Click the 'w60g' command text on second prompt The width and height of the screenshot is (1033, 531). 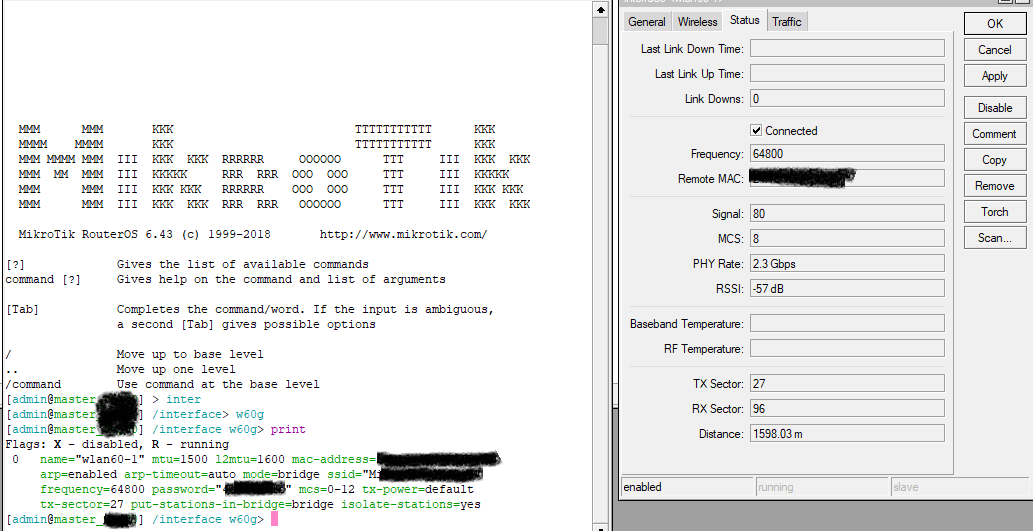pyautogui.click(x=250, y=414)
